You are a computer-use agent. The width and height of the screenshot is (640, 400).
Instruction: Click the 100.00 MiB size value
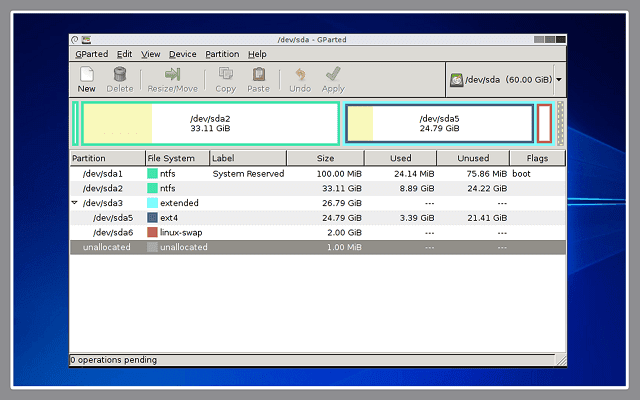tap(339, 174)
